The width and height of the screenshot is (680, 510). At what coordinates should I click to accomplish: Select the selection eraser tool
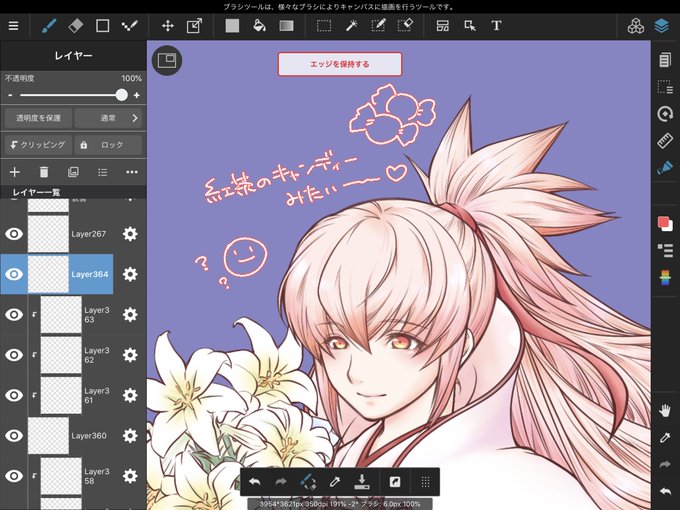(405, 26)
